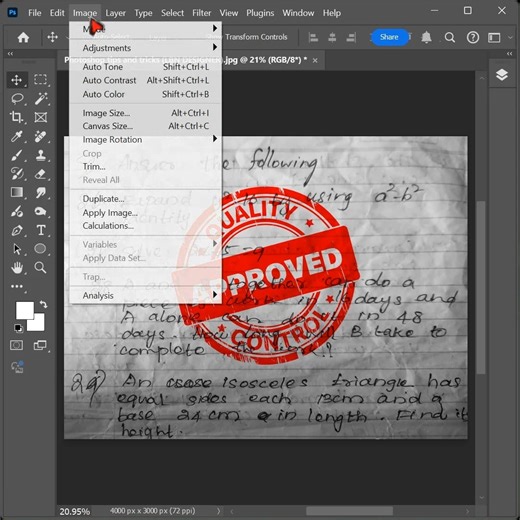The image size is (520, 520).
Task: Change screen mode icon
Action: (x=40, y=345)
